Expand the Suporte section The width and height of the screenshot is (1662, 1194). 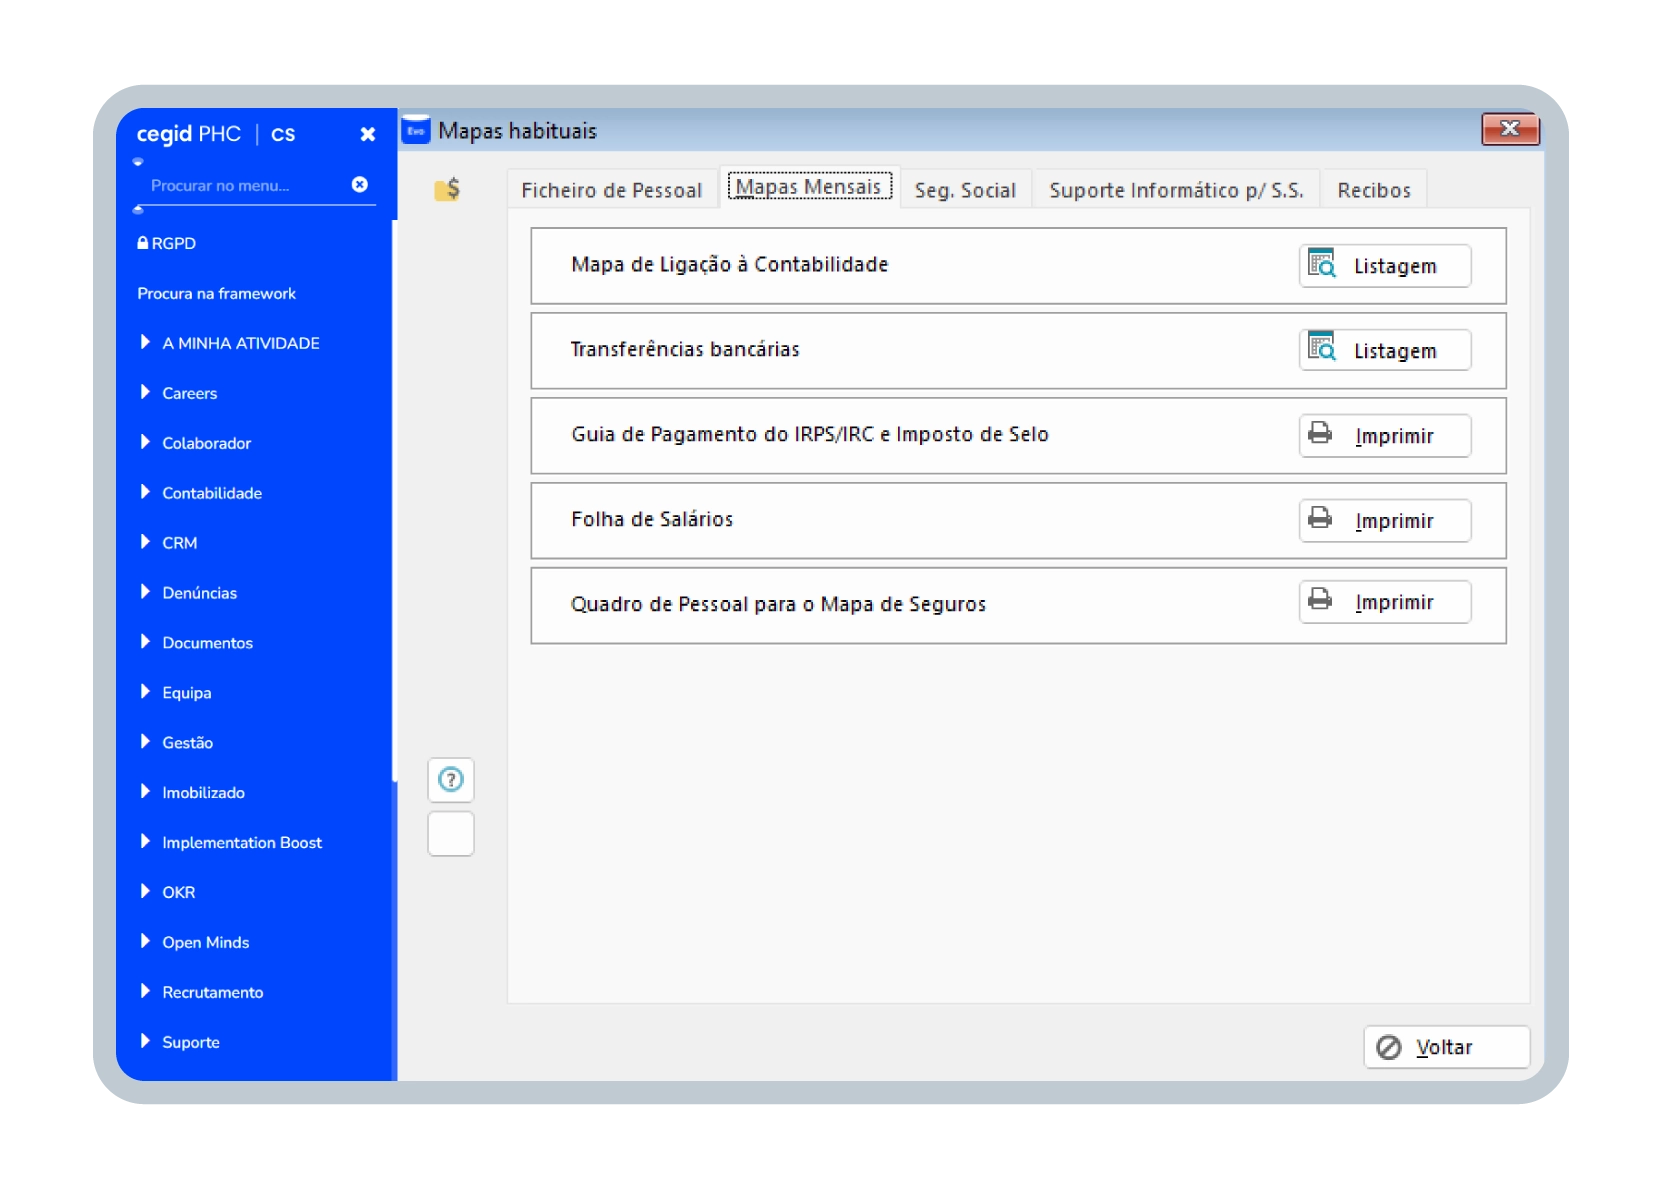(x=179, y=1043)
